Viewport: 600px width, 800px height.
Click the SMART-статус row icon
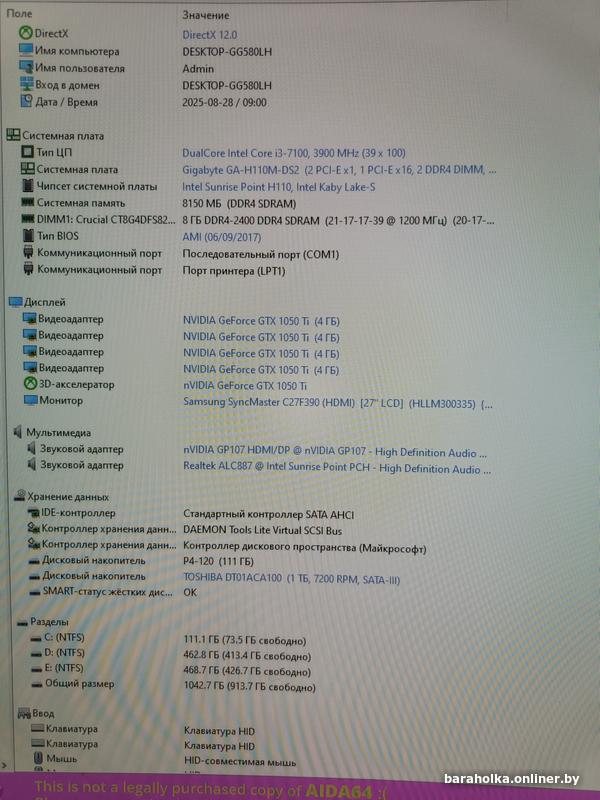click(35, 592)
